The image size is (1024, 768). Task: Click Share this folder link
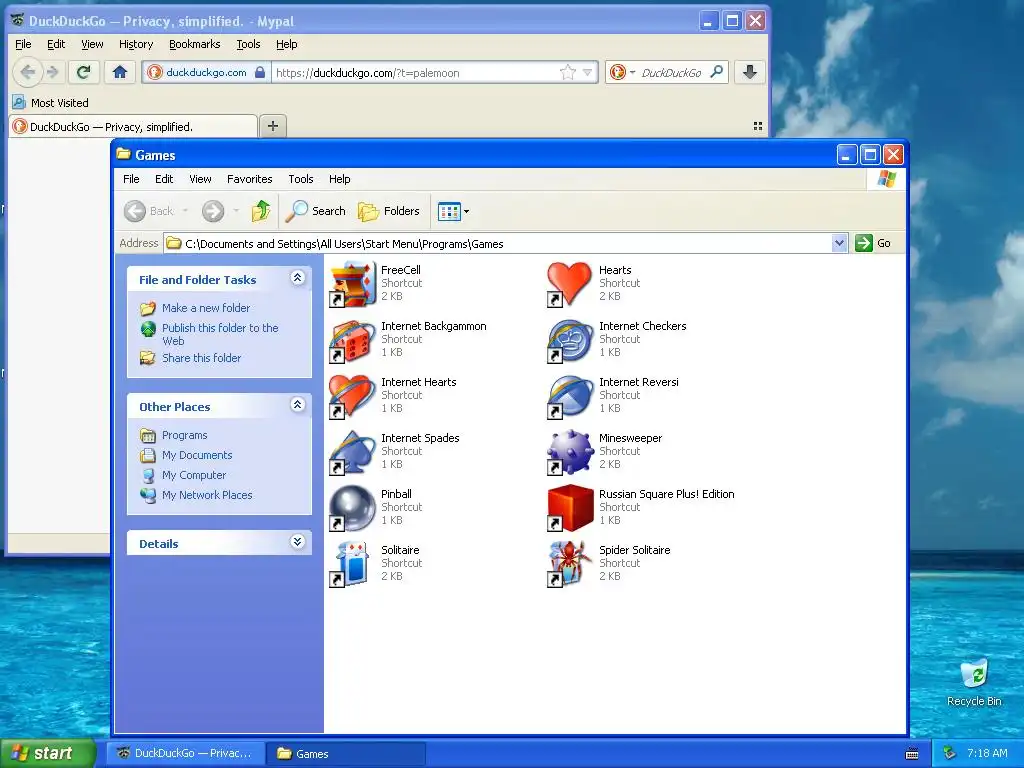pyautogui.click(x=201, y=358)
